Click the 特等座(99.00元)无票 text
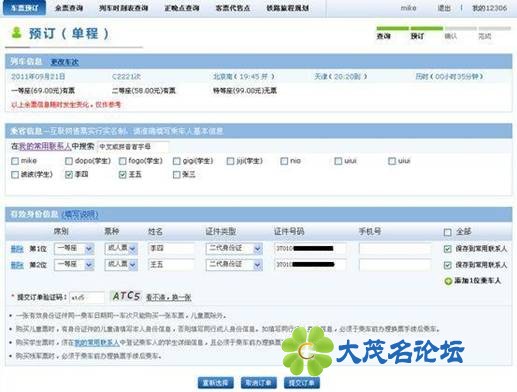This screenshot has height=392, width=517. [x=245, y=91]
